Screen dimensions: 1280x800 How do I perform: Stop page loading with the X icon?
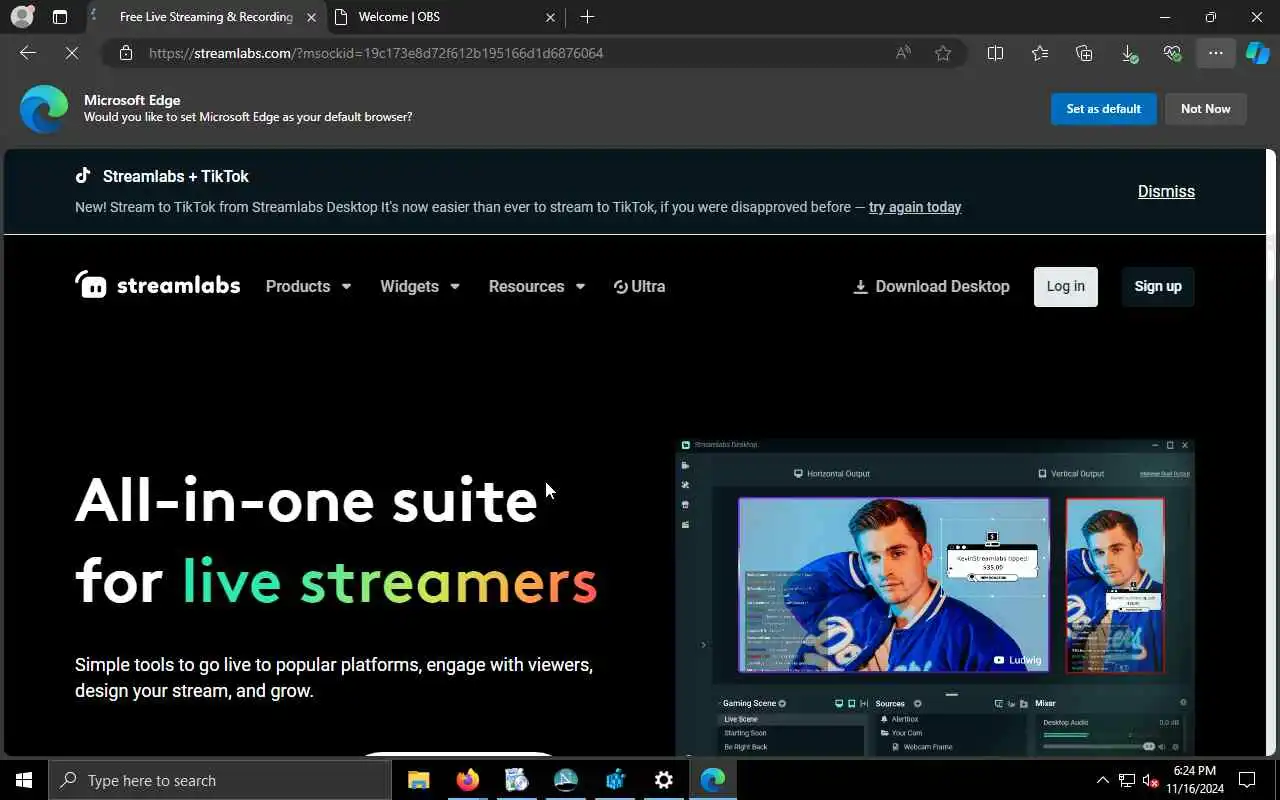click(x=72, y=53)
